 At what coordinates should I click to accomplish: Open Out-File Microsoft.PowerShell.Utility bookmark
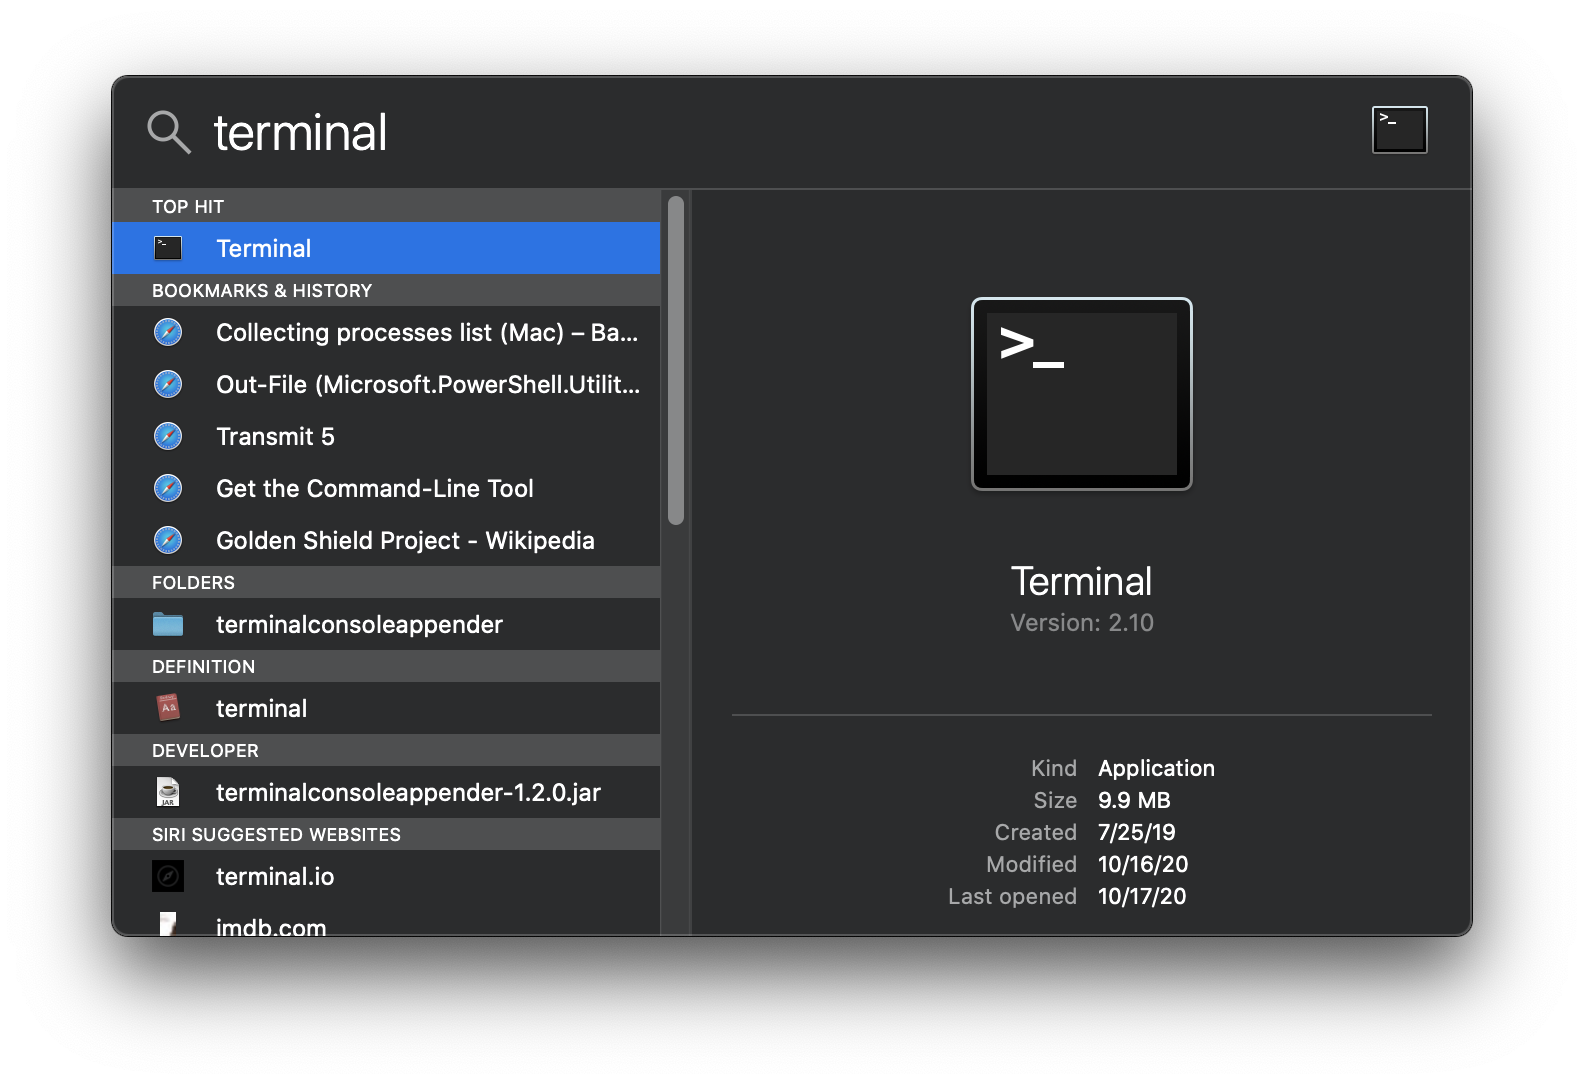[386, 384]
